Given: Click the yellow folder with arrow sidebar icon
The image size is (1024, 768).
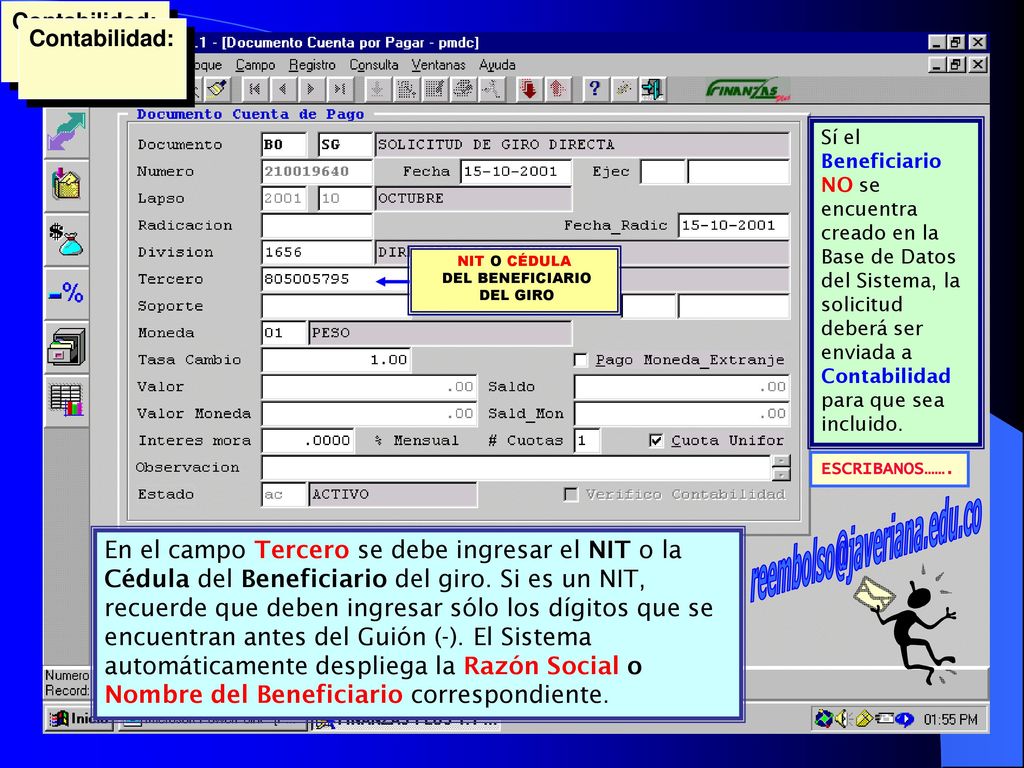Looking at the screenshot, I should tap(67, 185).
